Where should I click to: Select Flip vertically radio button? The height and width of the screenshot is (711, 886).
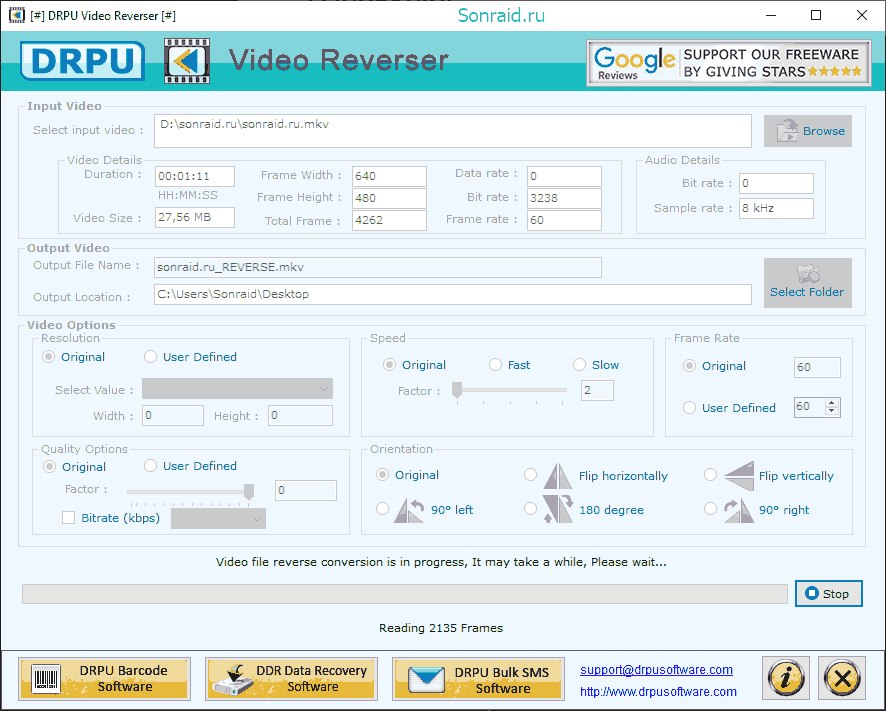pos(710,475)
